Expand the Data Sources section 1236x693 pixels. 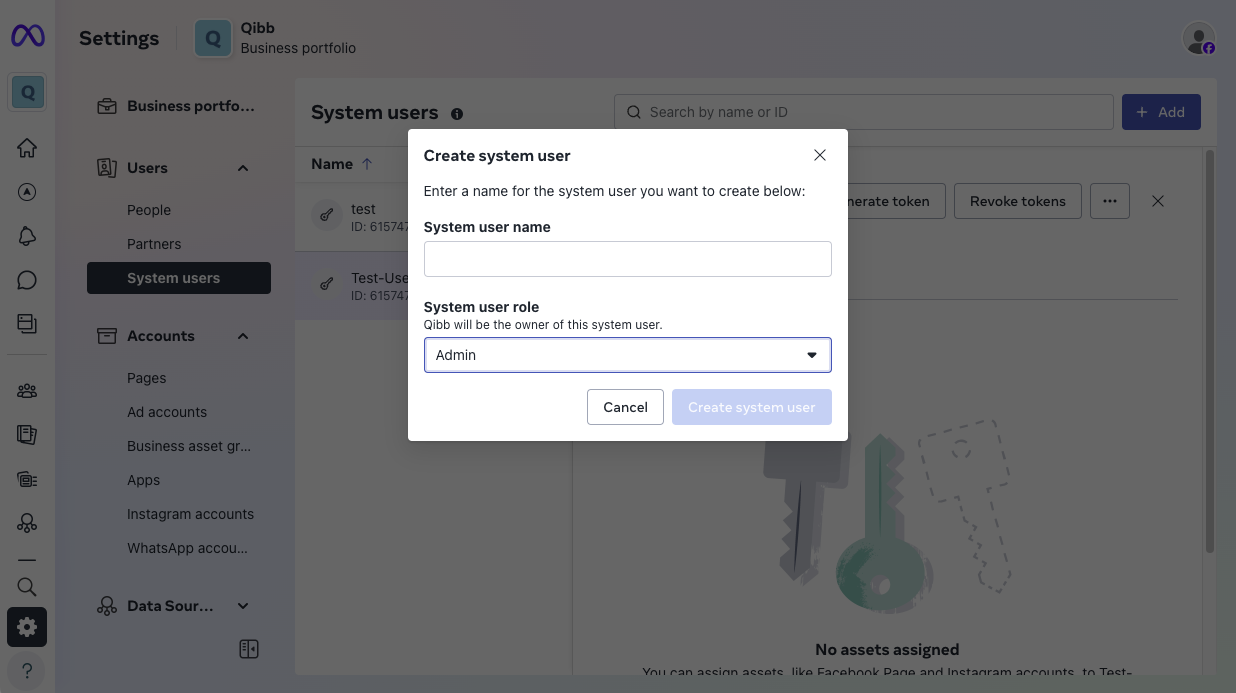pyautogui.click(x=242, y=605)
